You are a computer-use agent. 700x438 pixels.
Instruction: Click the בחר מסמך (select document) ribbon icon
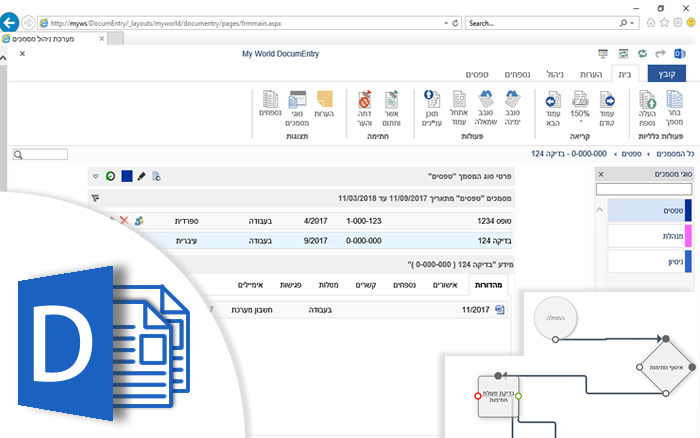point(674,99)
